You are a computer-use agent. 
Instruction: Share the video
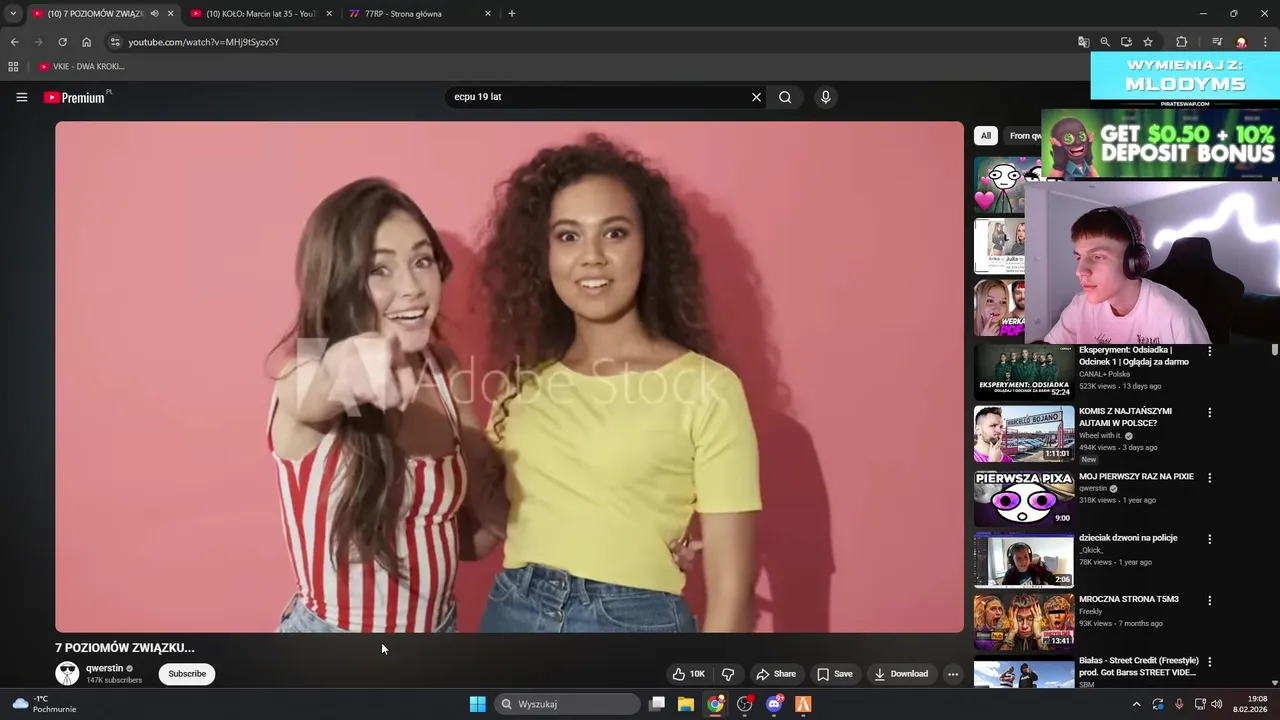[x=776, y=674]
